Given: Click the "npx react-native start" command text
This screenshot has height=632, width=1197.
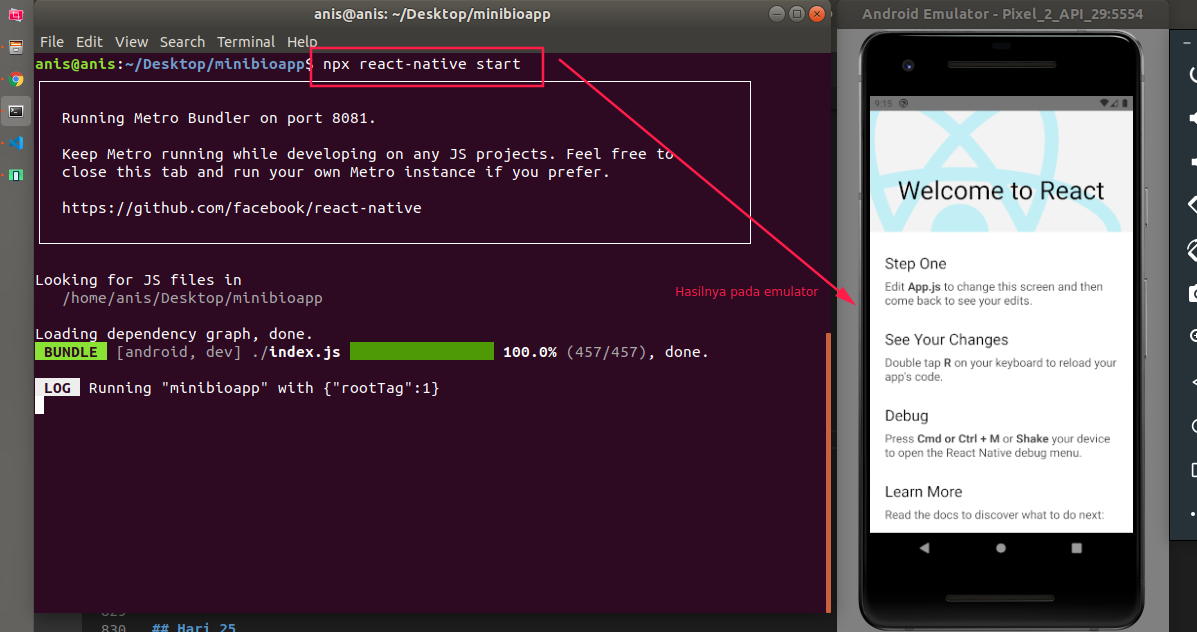Looking at the screenshot, I should (421, 64).
